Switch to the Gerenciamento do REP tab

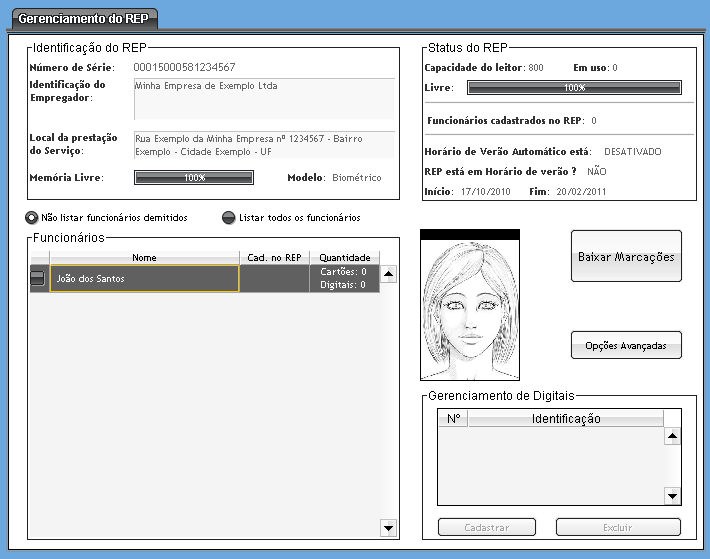(78, 18)
